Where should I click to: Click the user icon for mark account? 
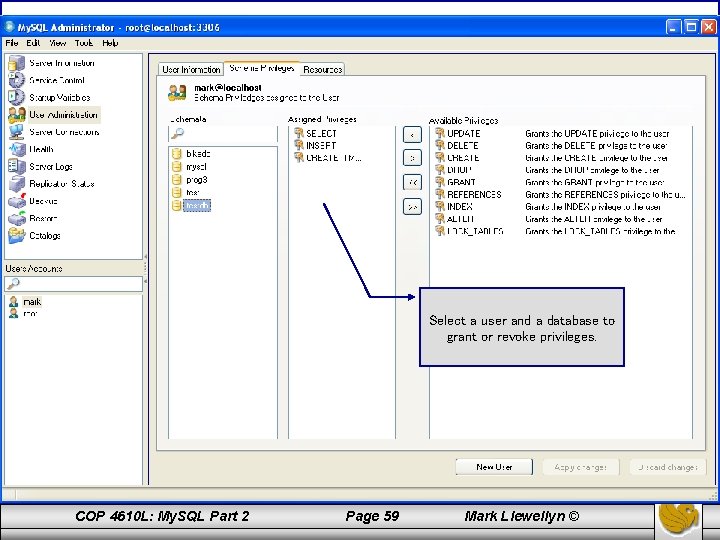[14, 302]
